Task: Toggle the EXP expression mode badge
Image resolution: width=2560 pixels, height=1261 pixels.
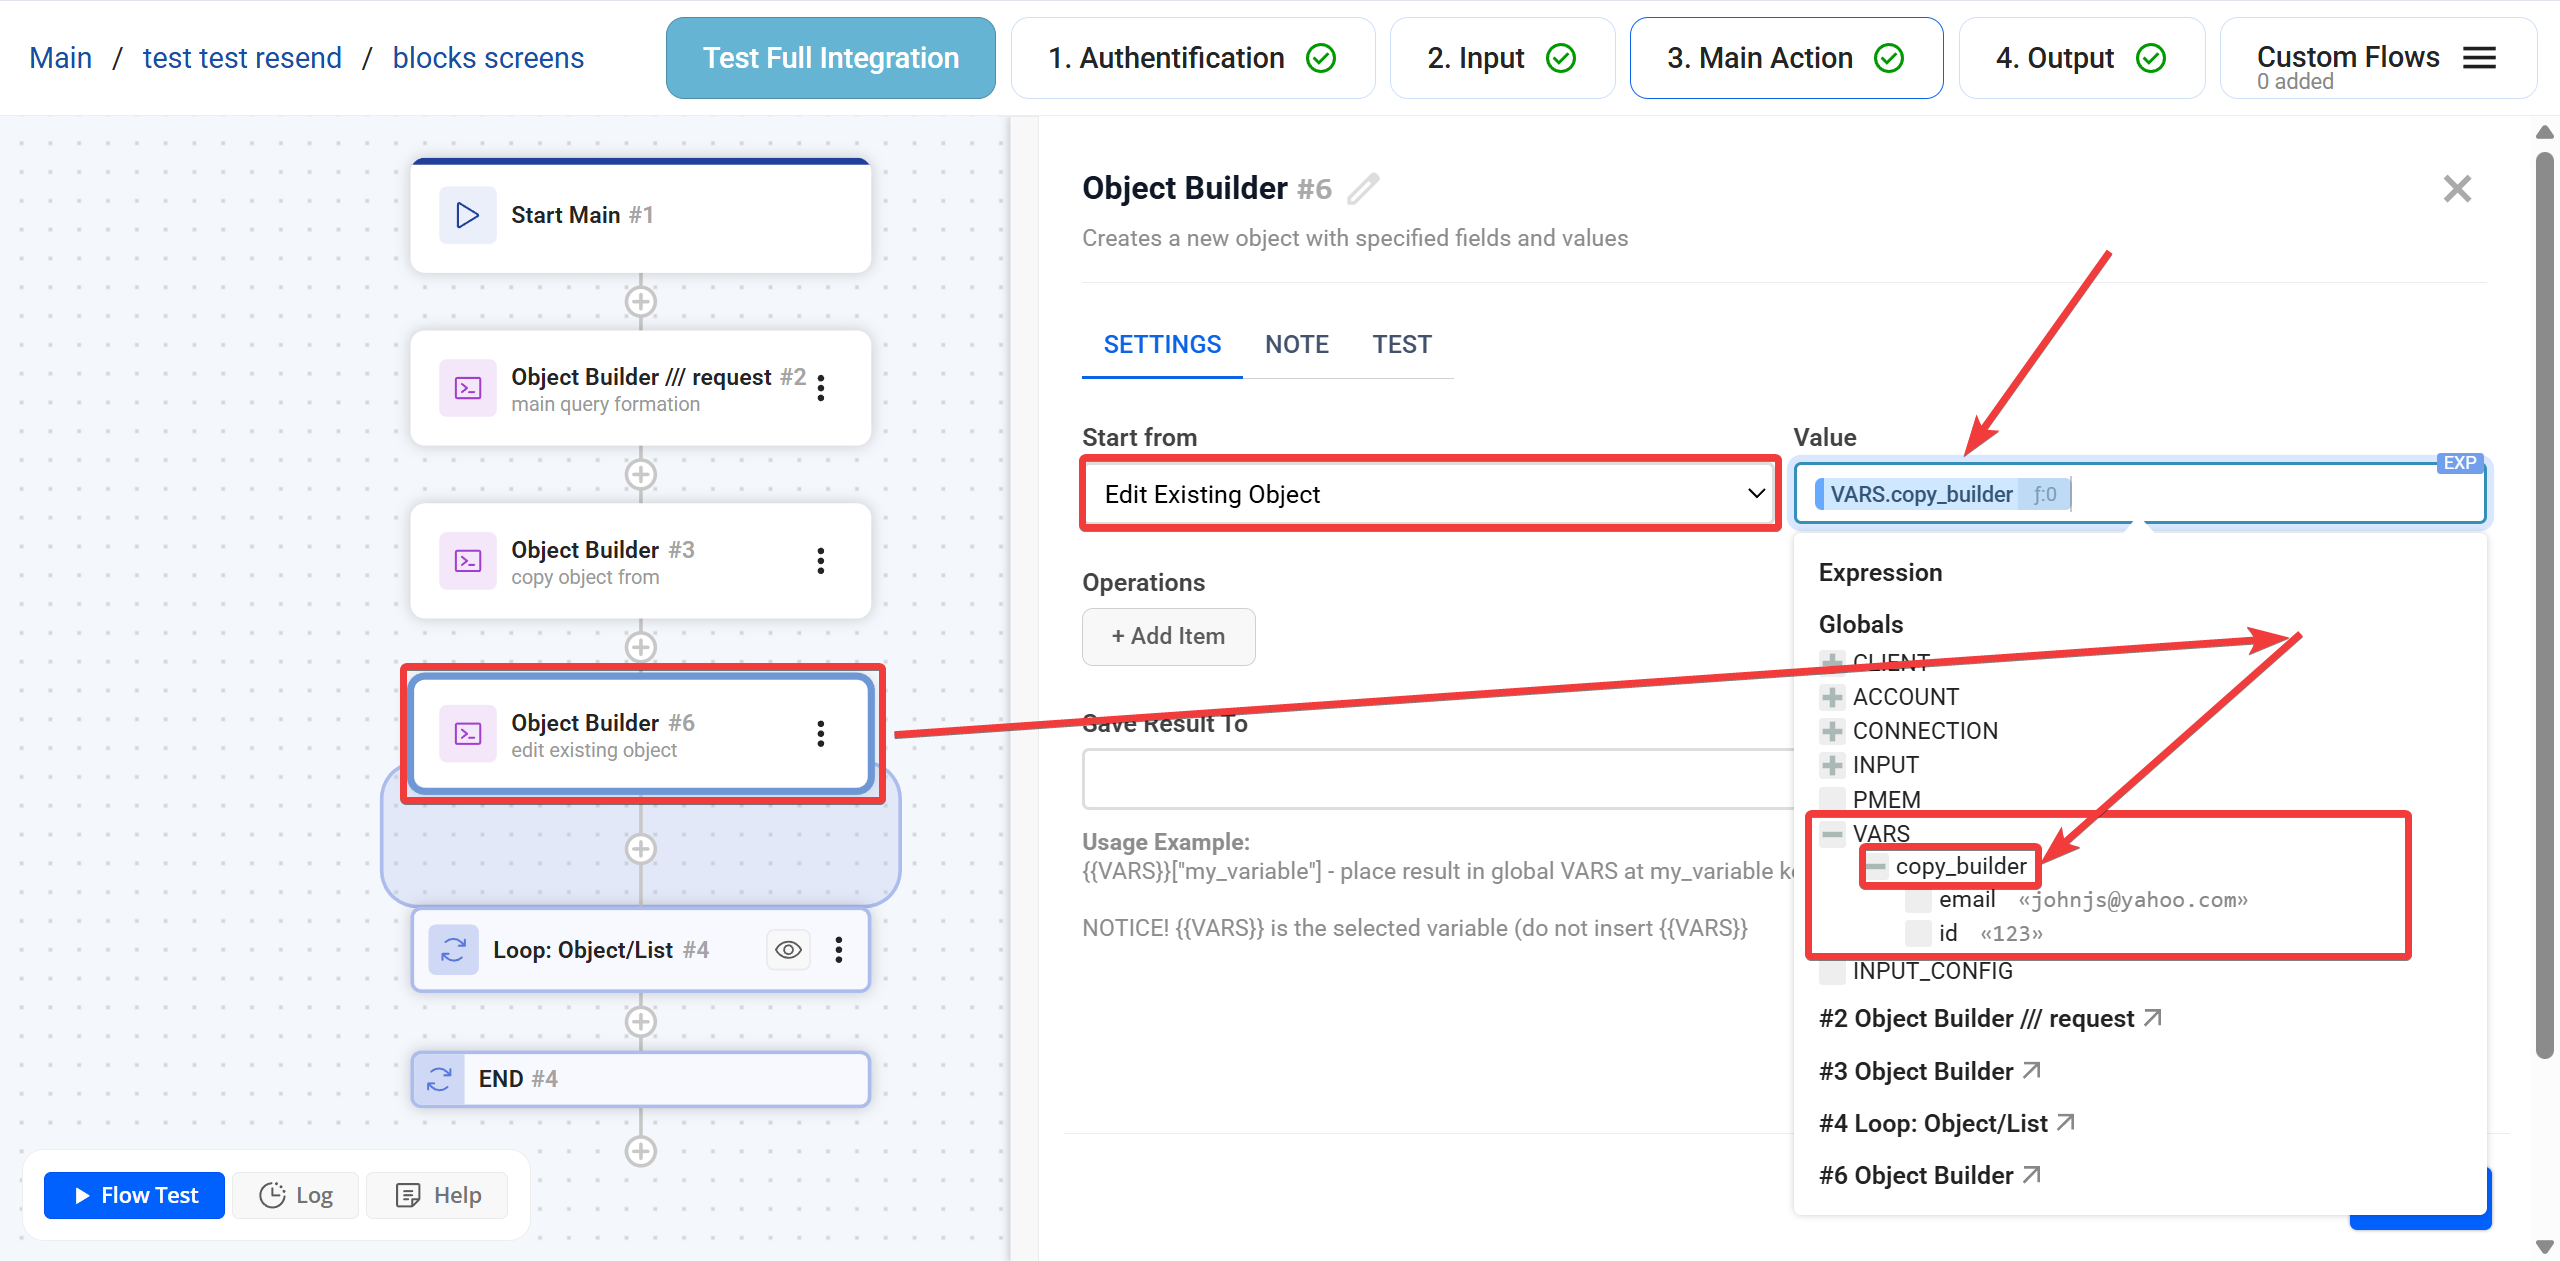Action: coord(2459,463)
